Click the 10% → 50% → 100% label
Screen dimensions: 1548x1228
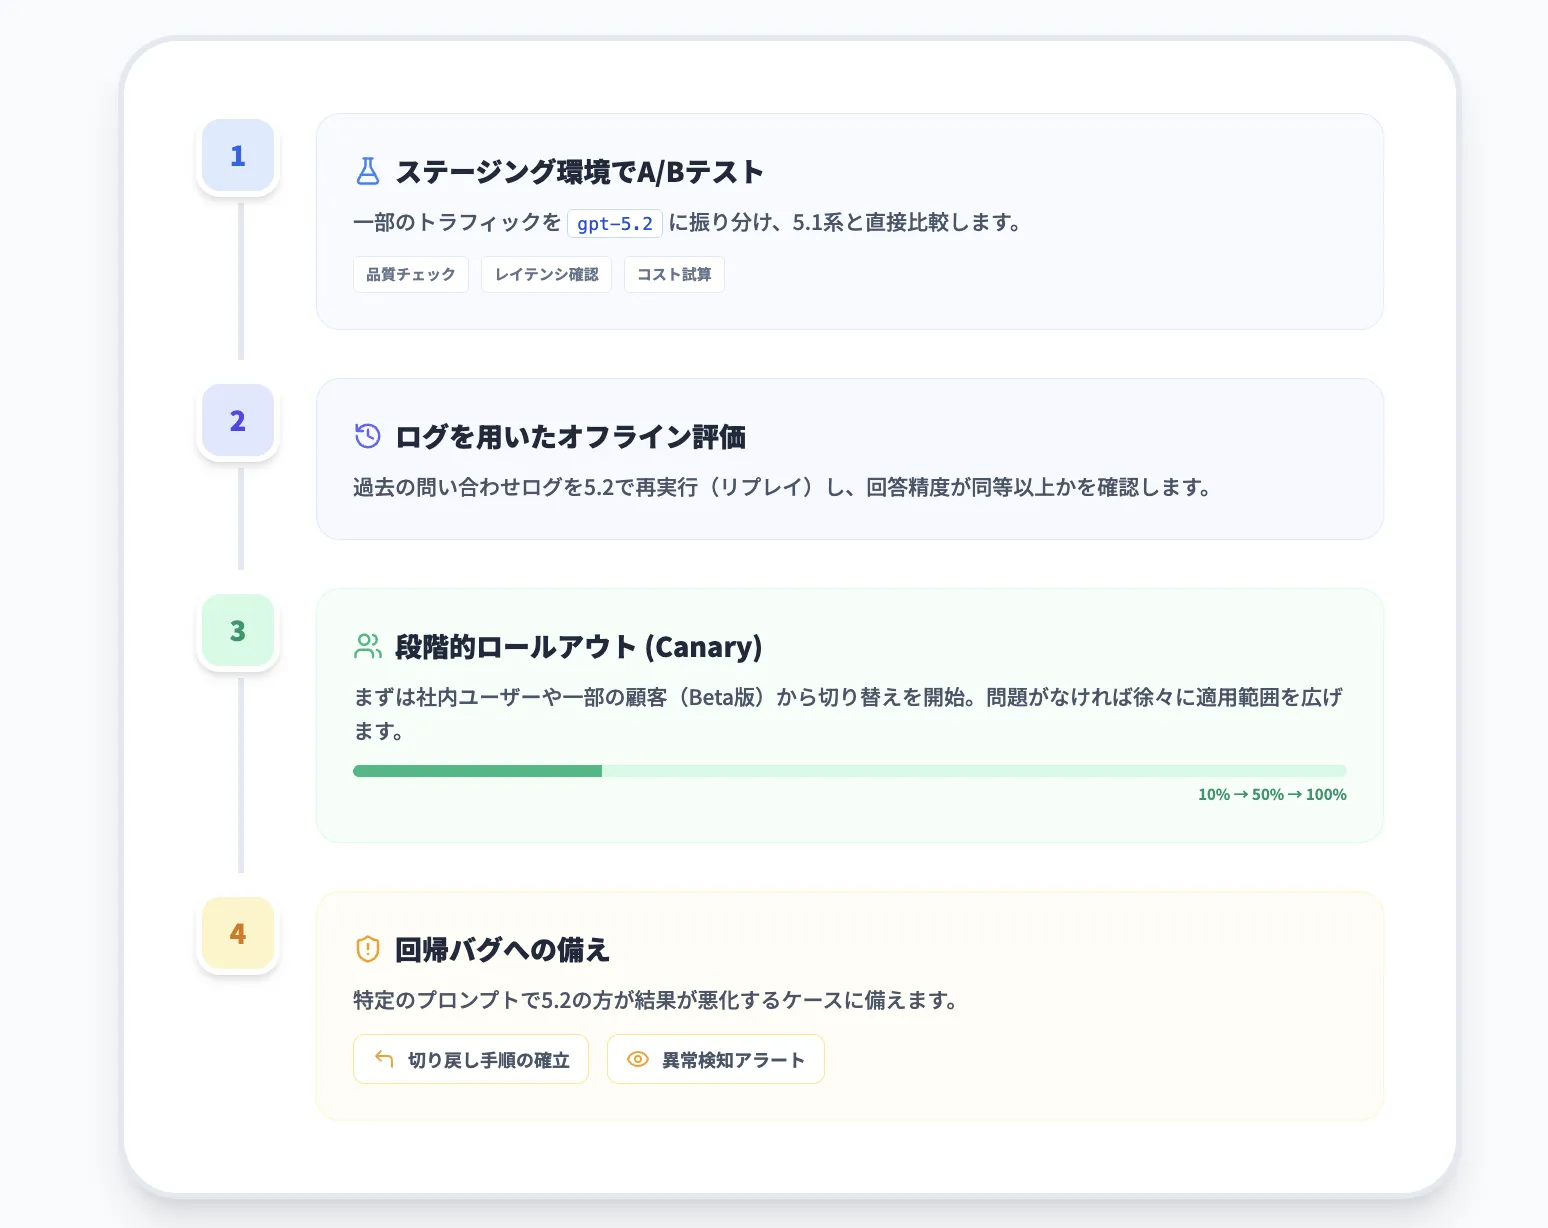coord(1272,794)
